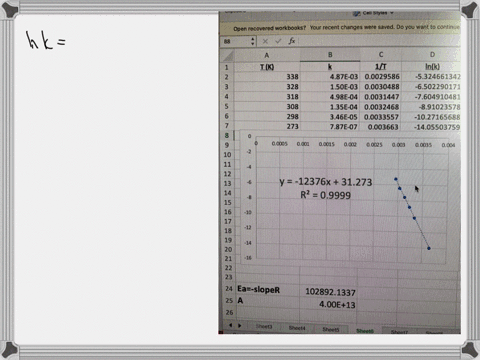Select column A header
Screen dimensions: 480x360
[267, 55]
